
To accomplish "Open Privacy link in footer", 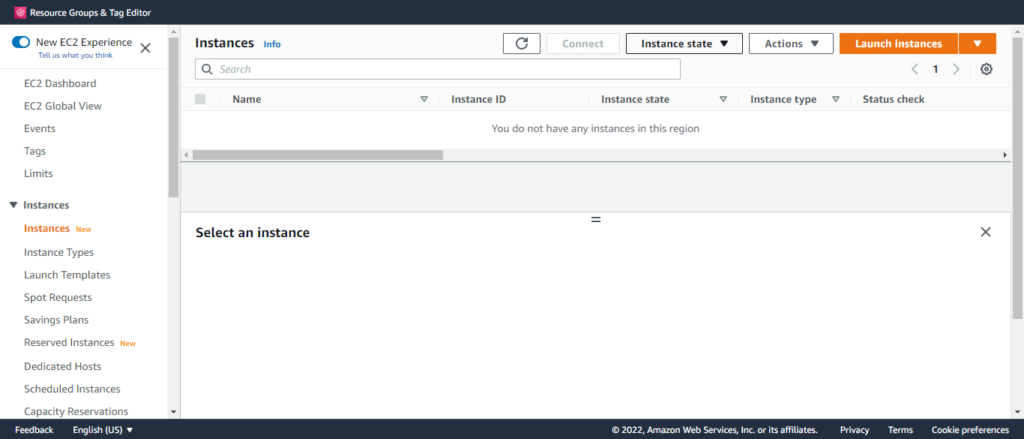I will pyautogui.click(x=854, y=430).
